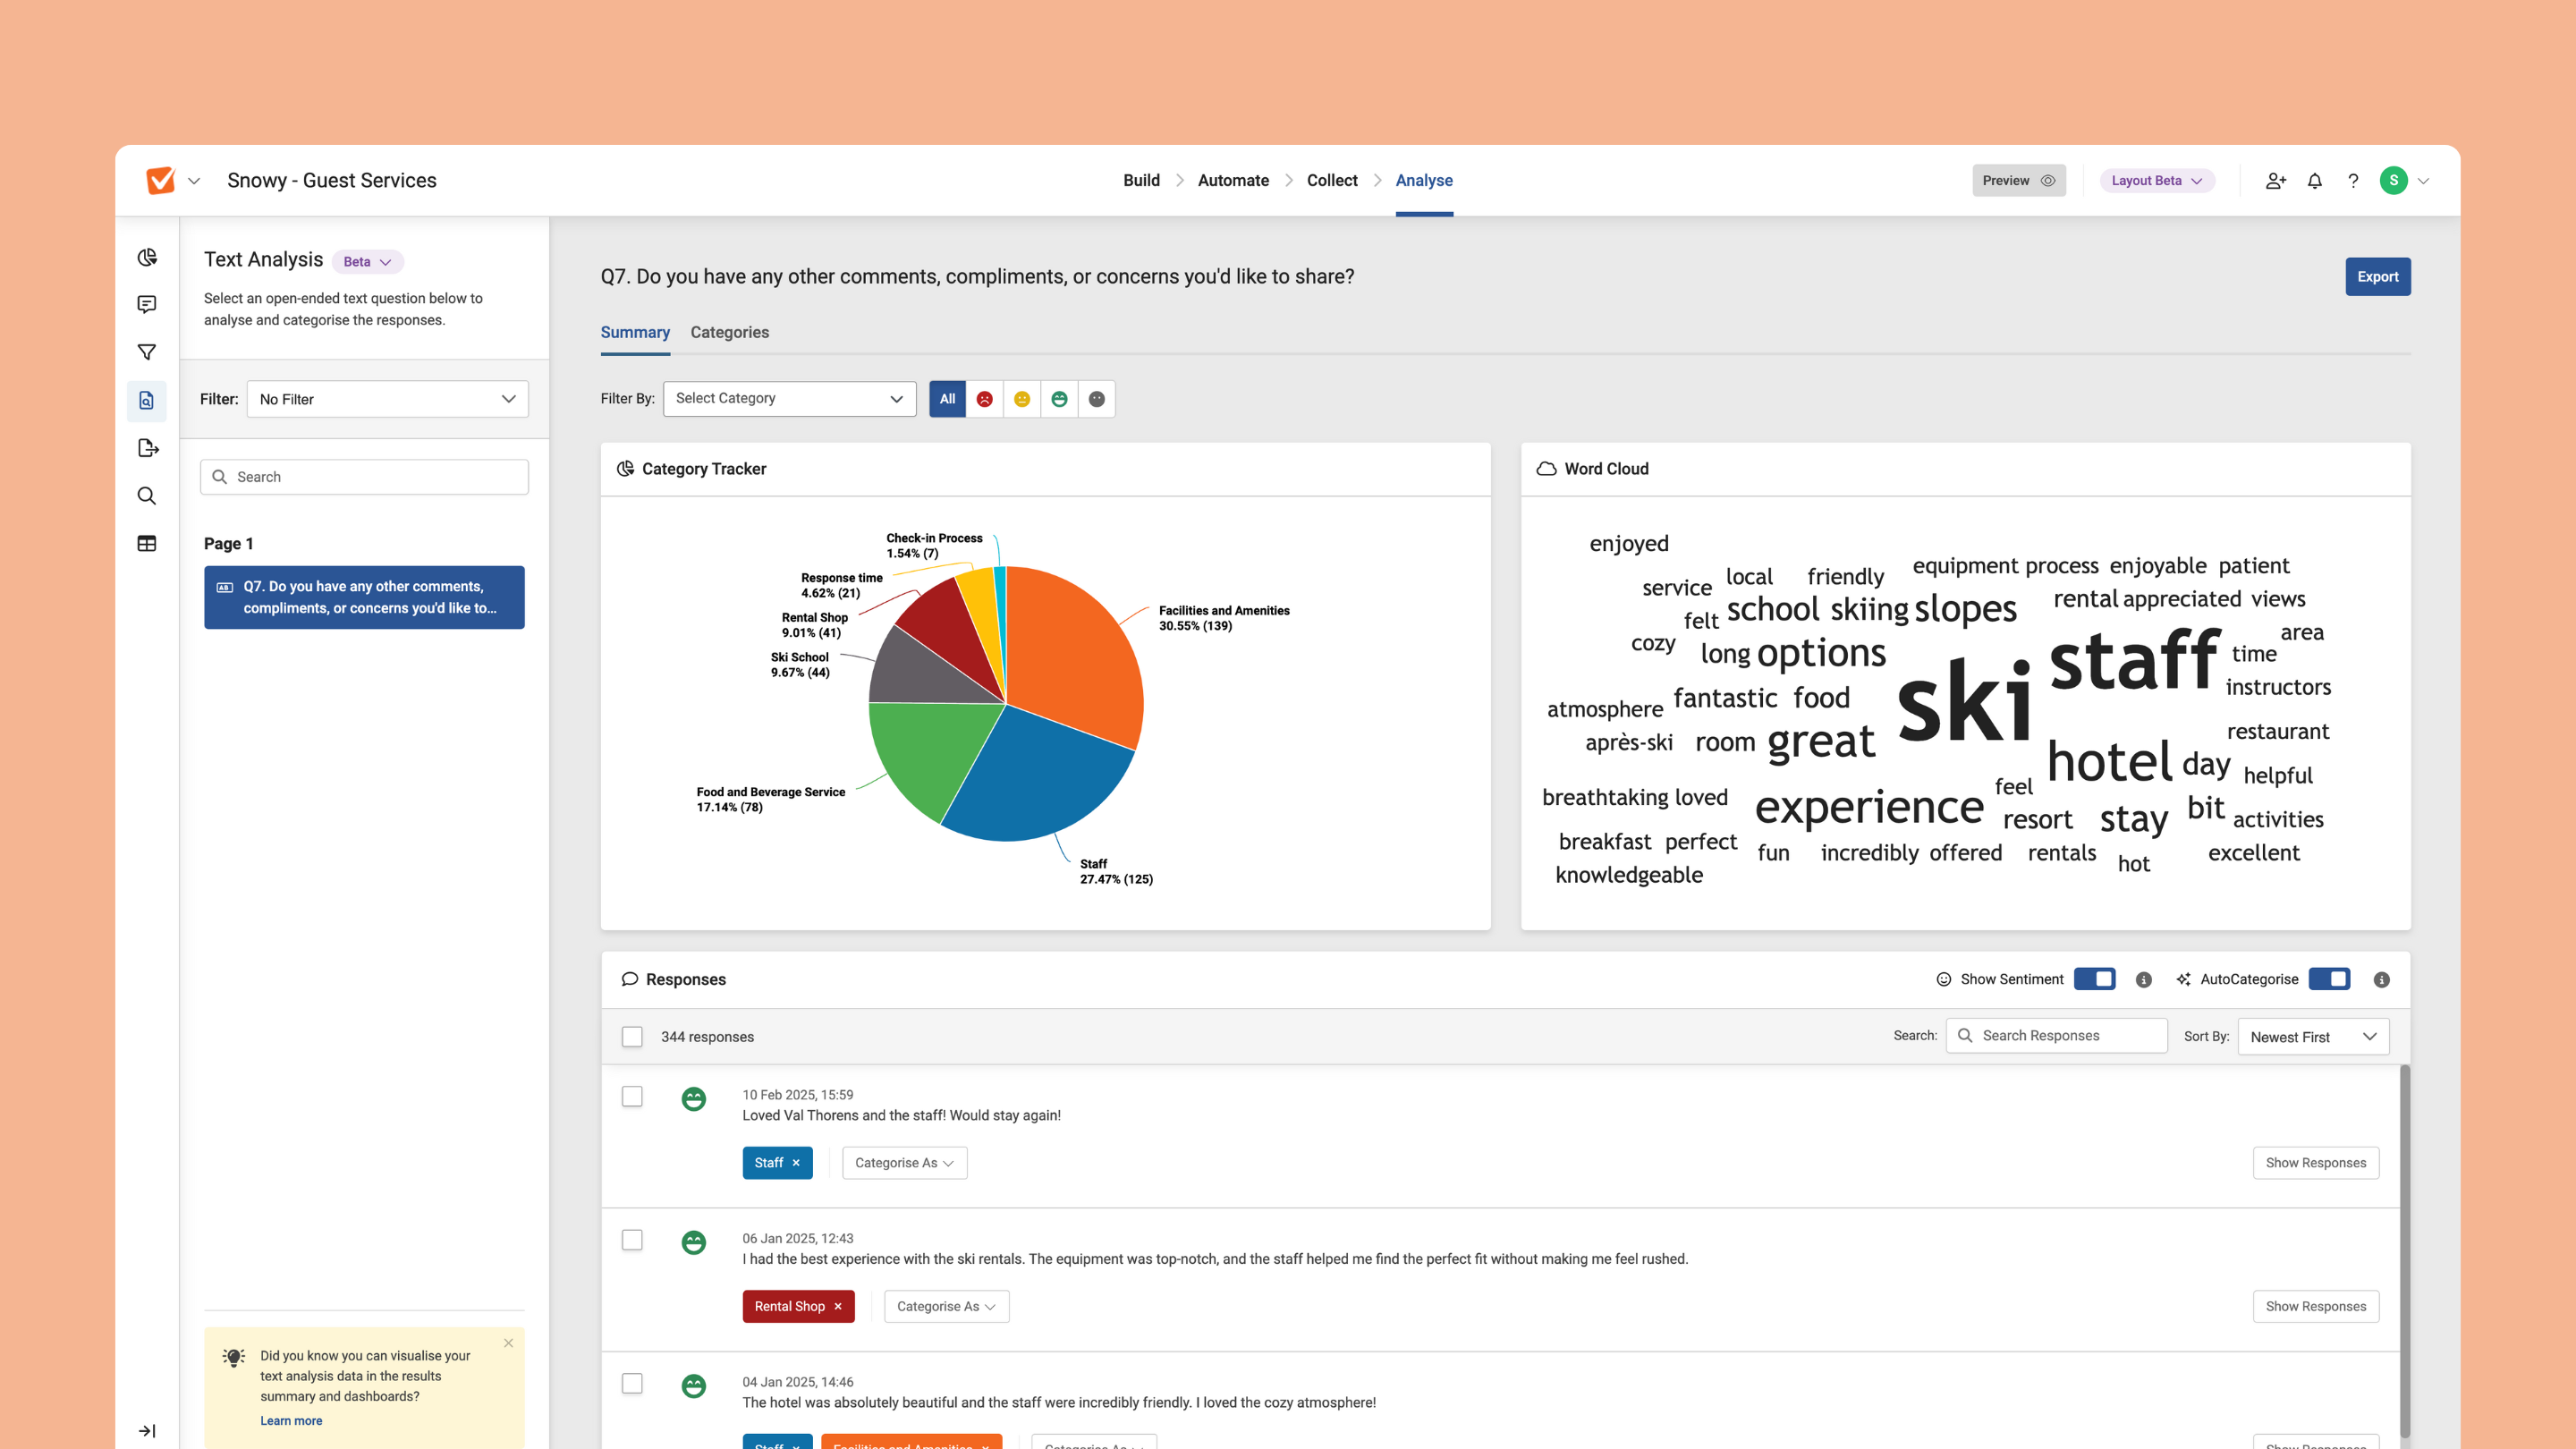Open the filter funnel icon in sidebar
This screenshot has width=2576, height=1449.
147,352
